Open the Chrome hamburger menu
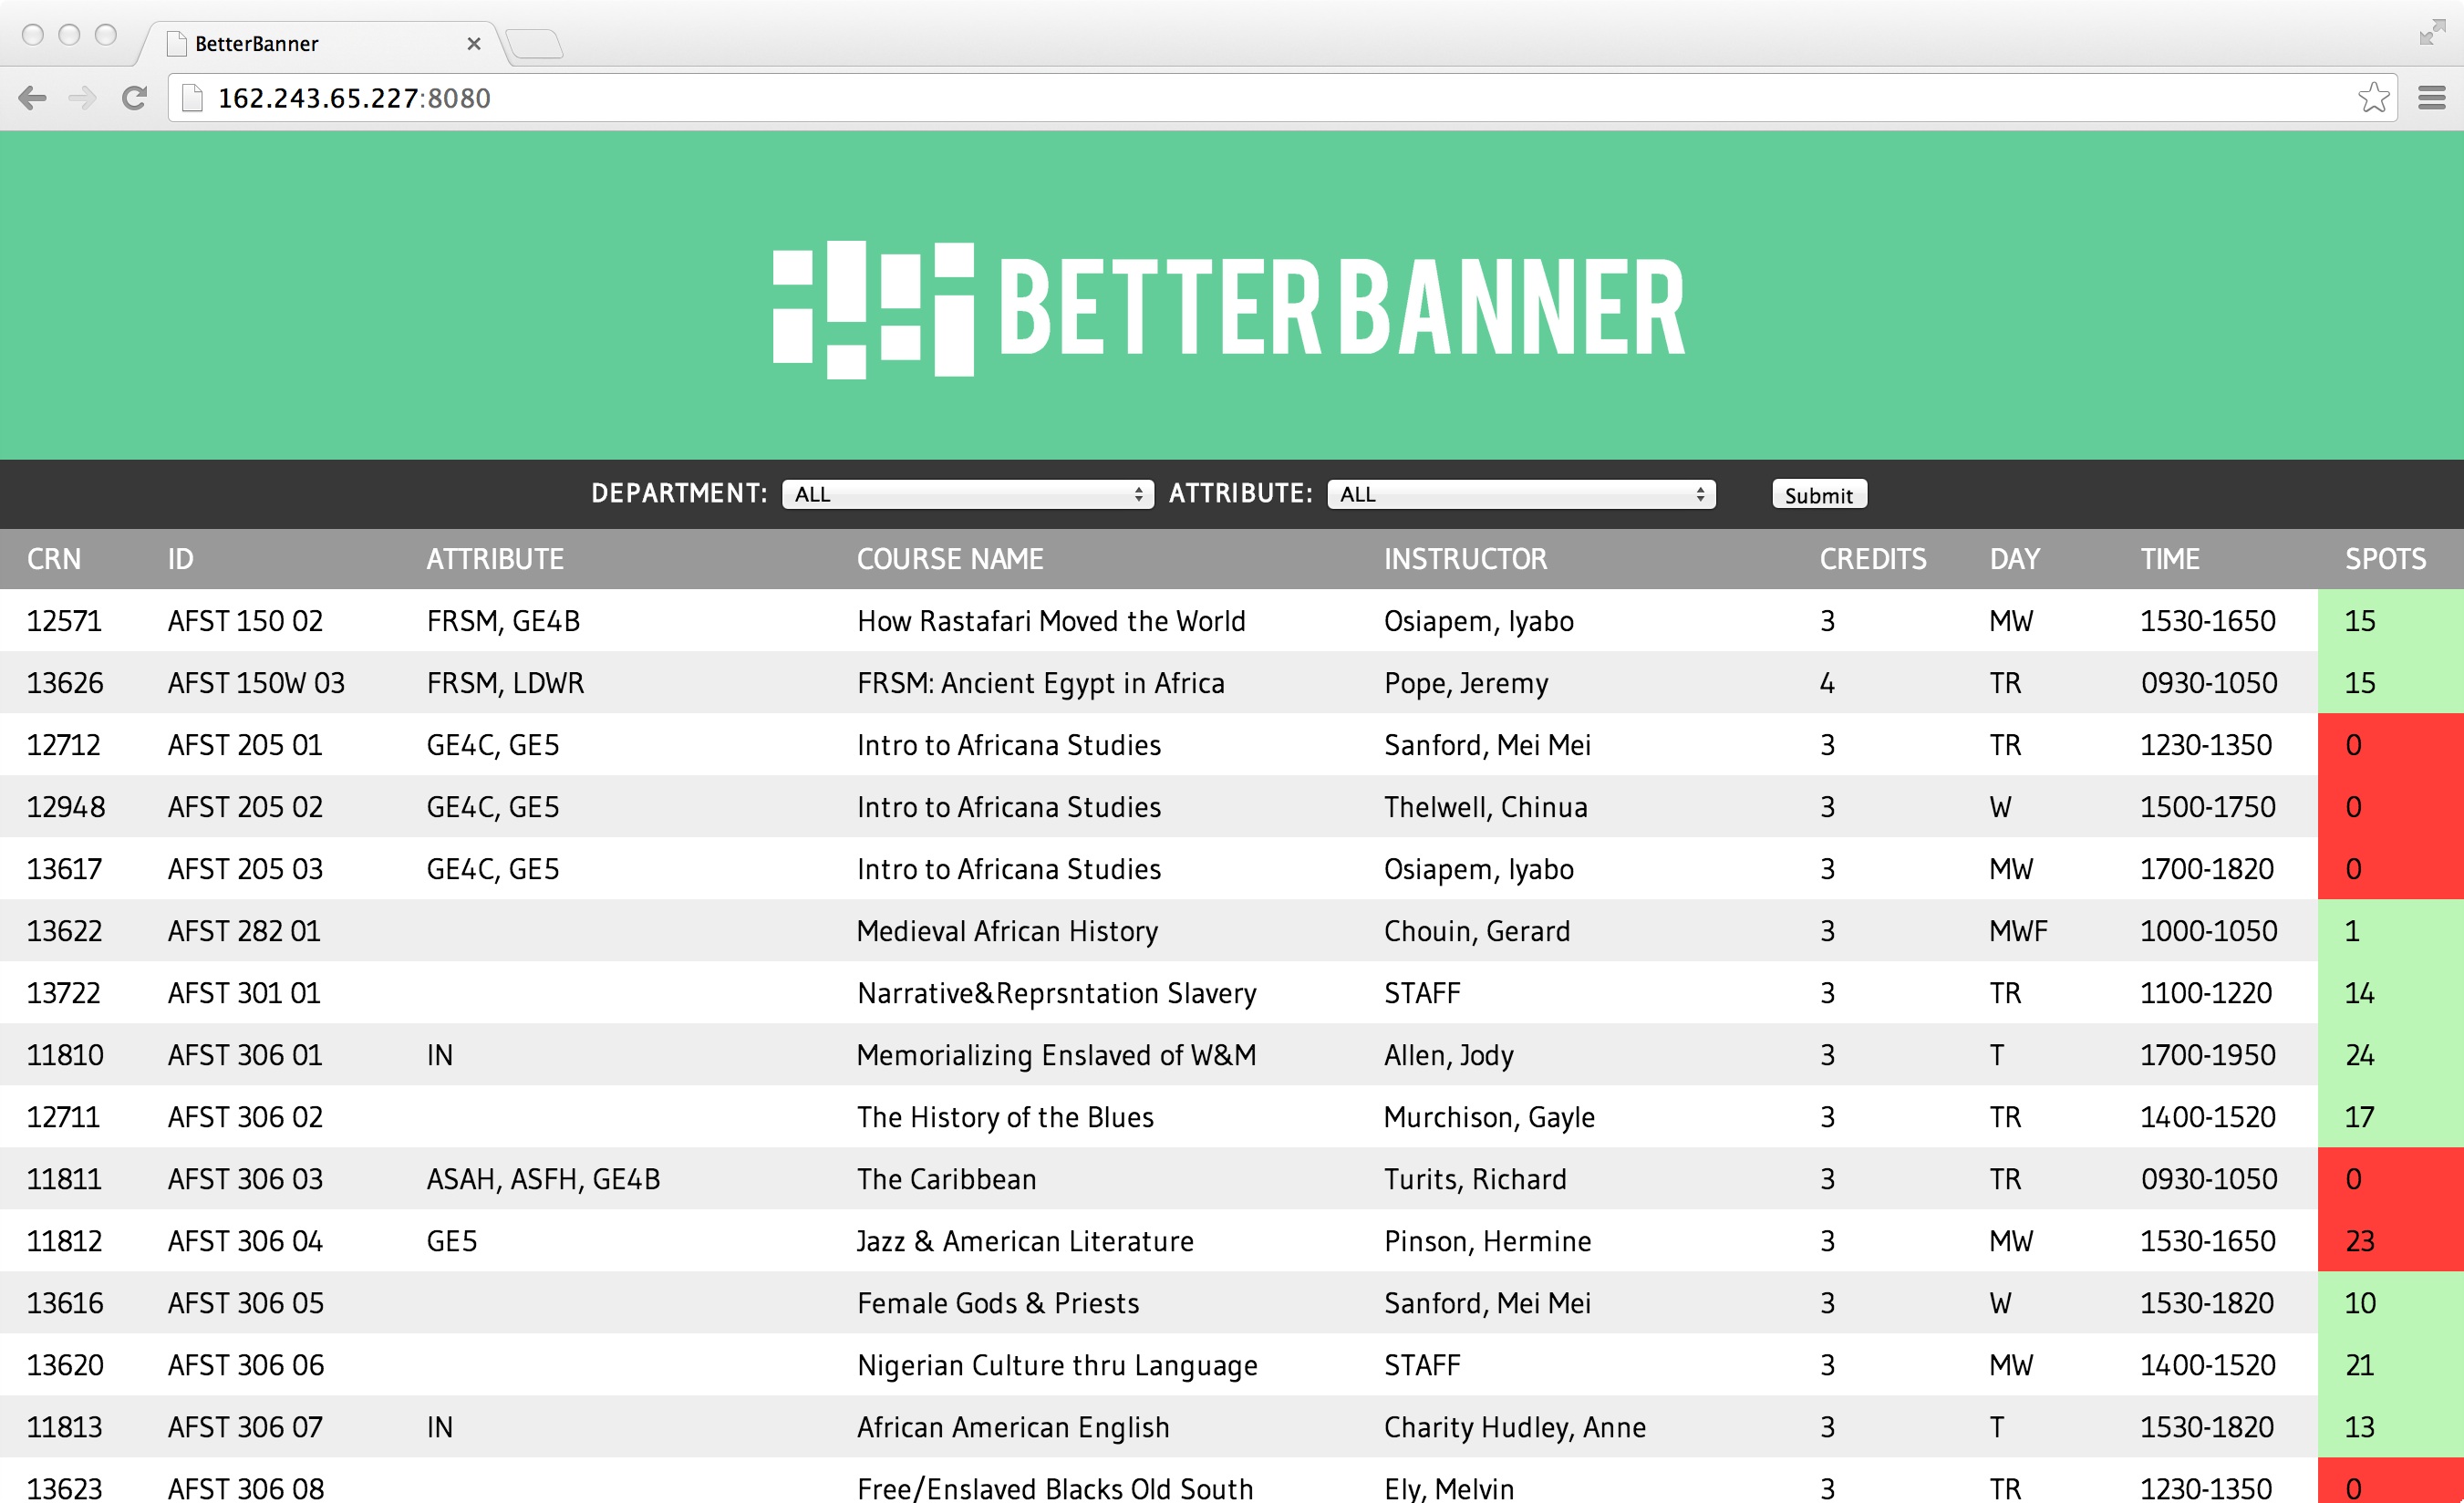The image size is (2464, 1503). tap(2431, 98)
